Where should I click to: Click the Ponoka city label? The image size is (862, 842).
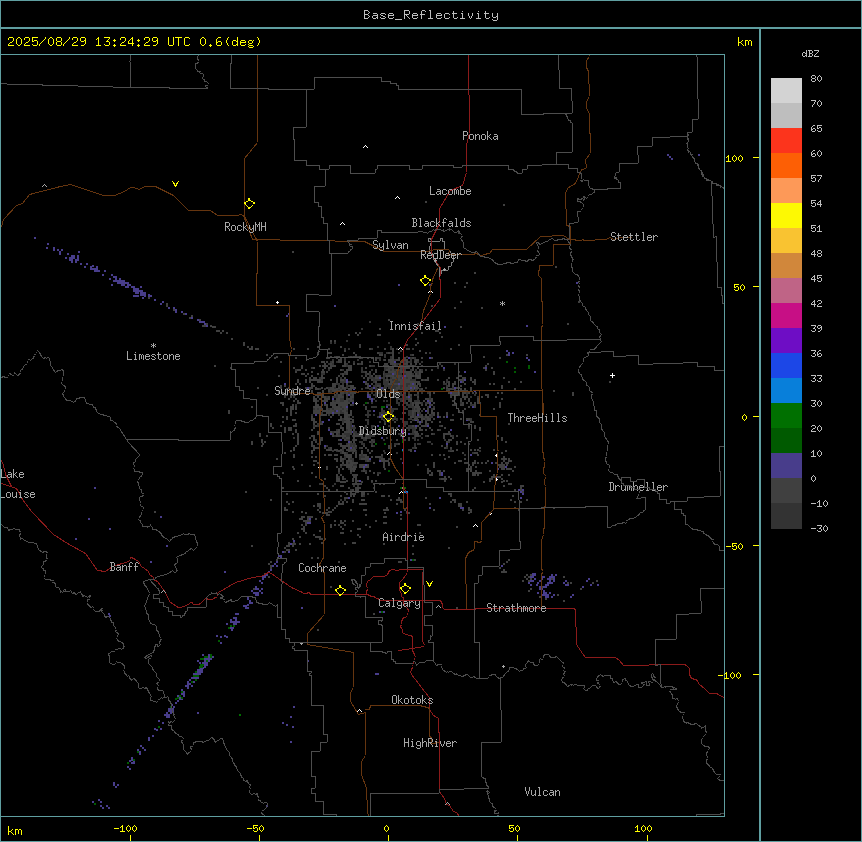480,136
